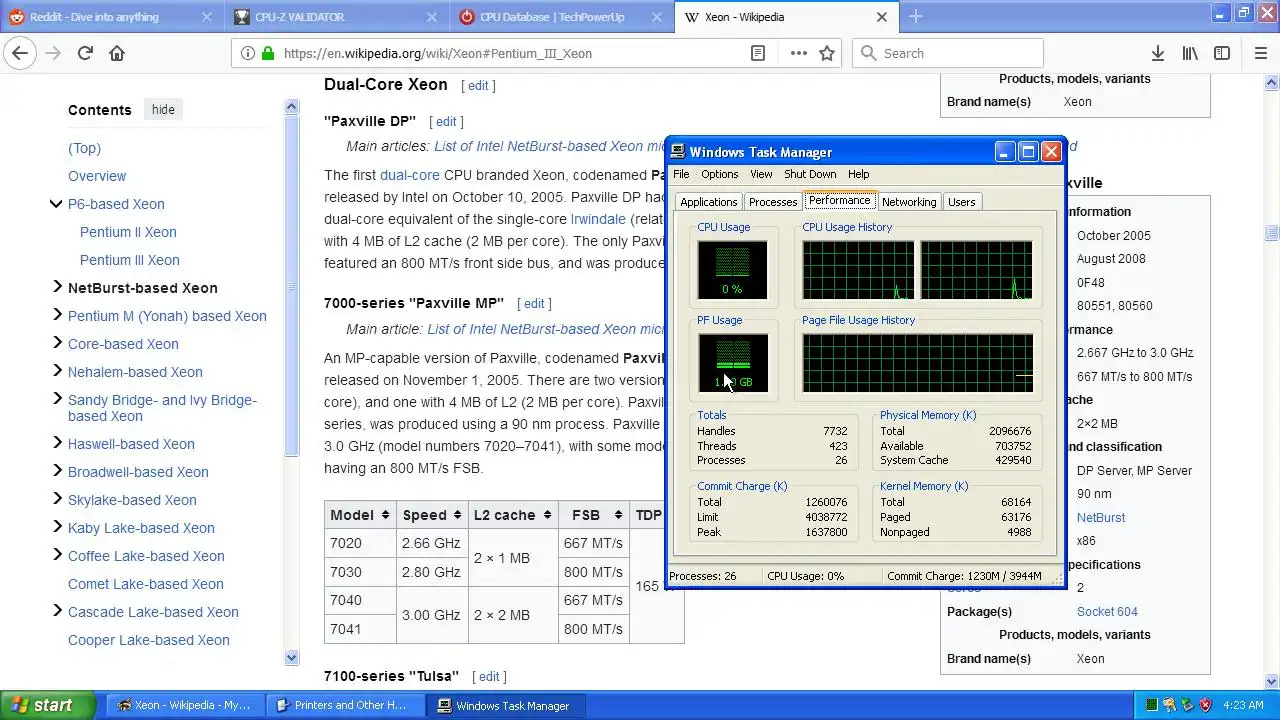
Task: Expand Haswell-based Xeon in contents
Action: point(56,443)
